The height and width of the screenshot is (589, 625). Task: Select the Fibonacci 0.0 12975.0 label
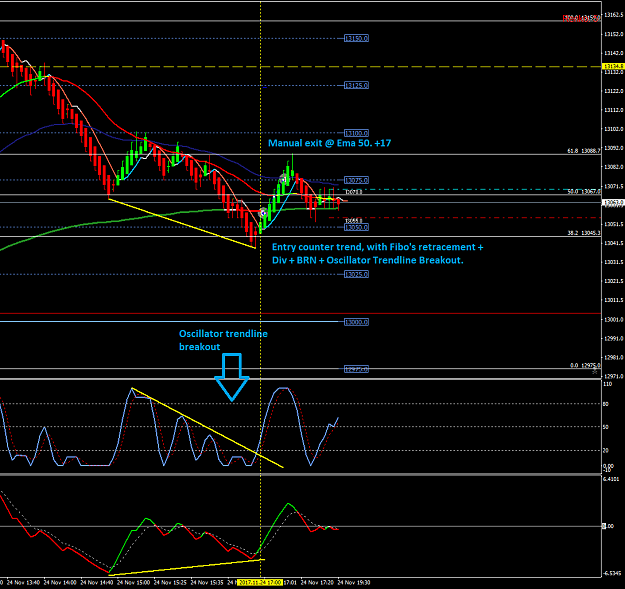[585, 365]
